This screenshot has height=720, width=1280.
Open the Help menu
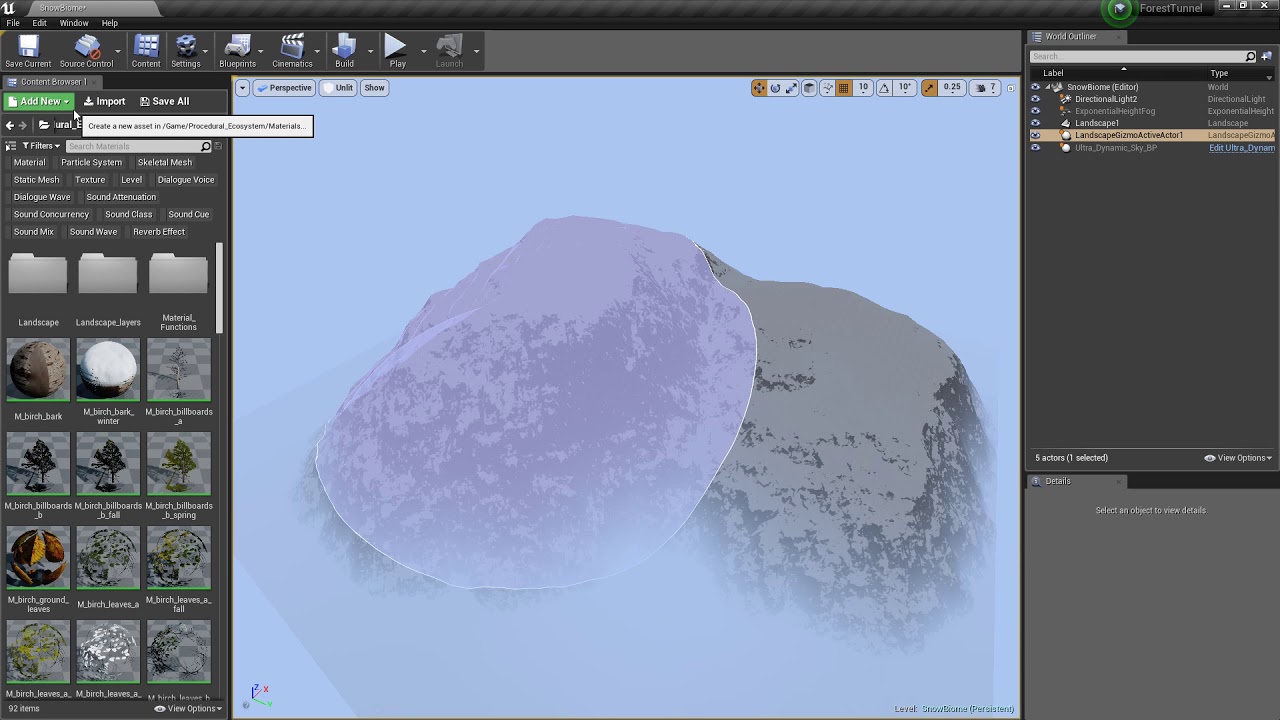(x=110, y=23)
